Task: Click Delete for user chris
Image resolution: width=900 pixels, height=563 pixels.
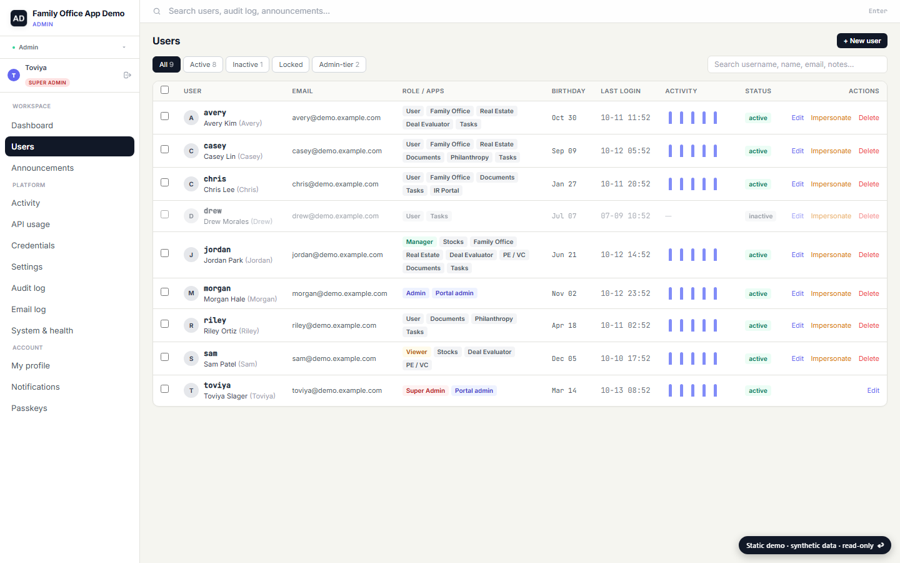Action: pyautogui.click(x=868, y=184)
